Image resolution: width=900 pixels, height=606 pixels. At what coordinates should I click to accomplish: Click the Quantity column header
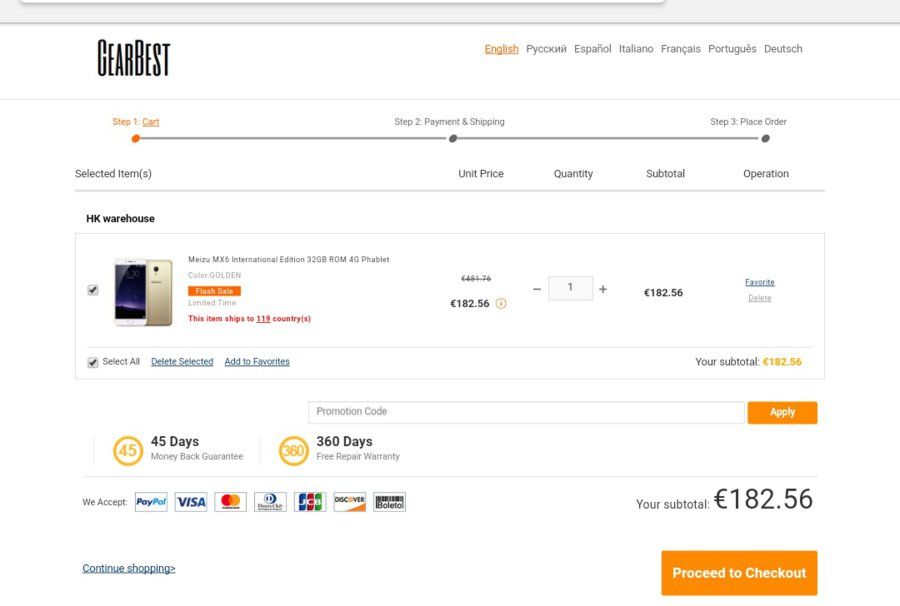(x=573, y=173)
